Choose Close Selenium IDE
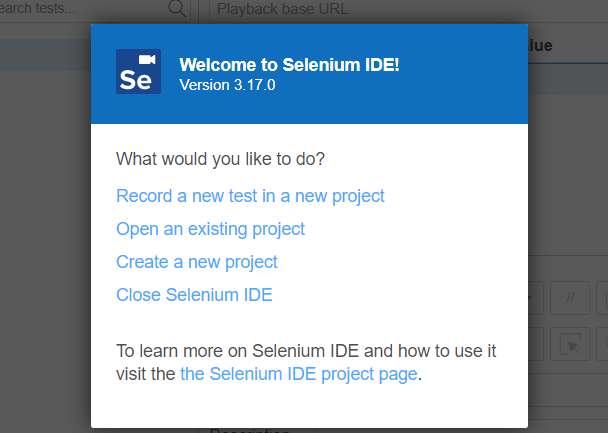 click(x=194, y=295)
